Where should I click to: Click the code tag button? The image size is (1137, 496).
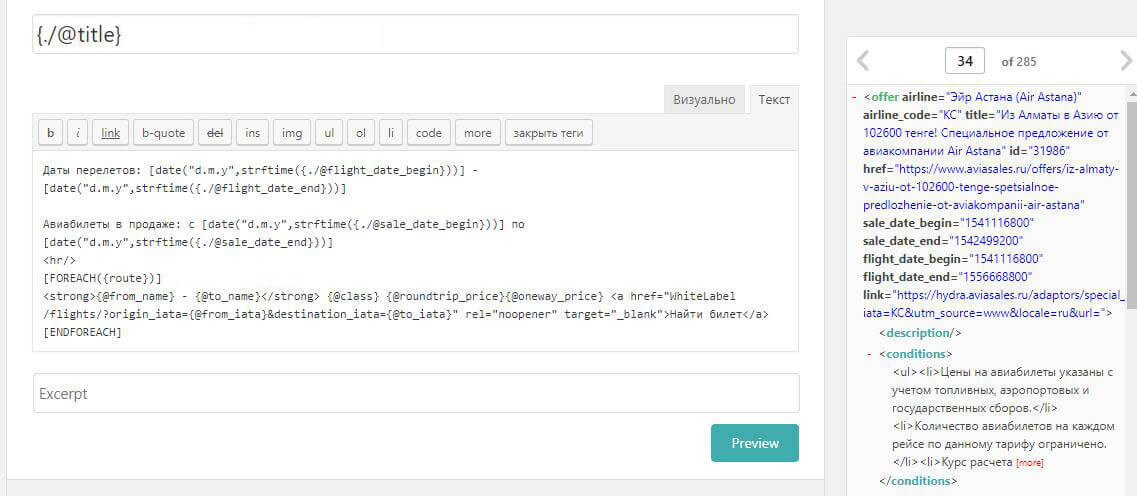[x=428, y=133]
